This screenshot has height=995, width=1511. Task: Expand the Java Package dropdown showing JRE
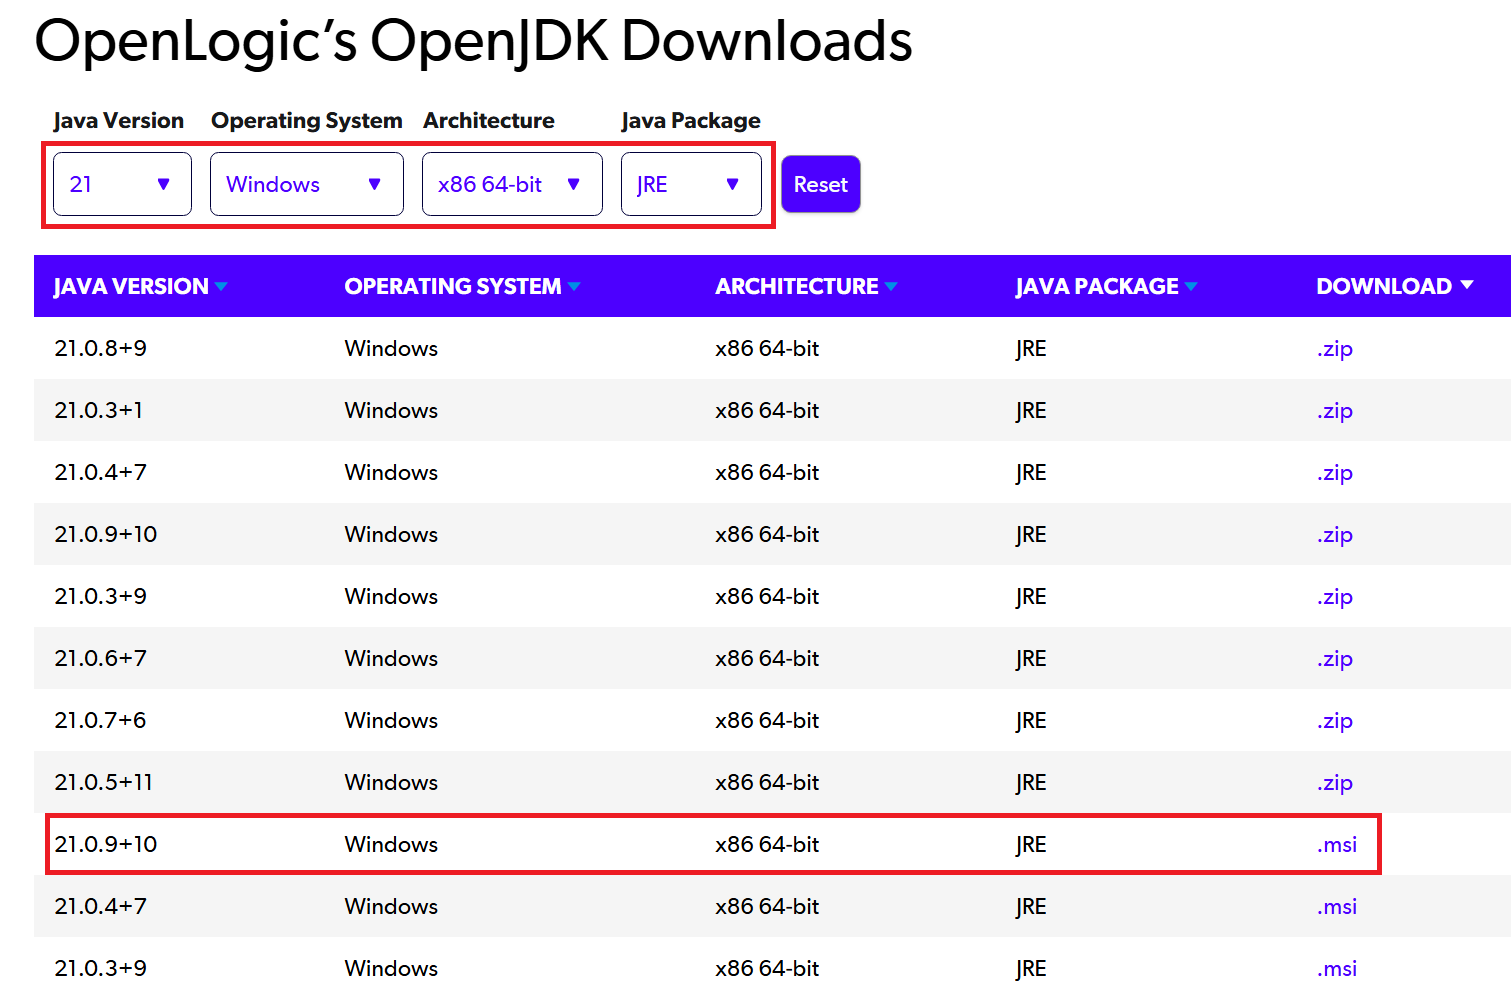pyautogui.click(x=690, y=184)
